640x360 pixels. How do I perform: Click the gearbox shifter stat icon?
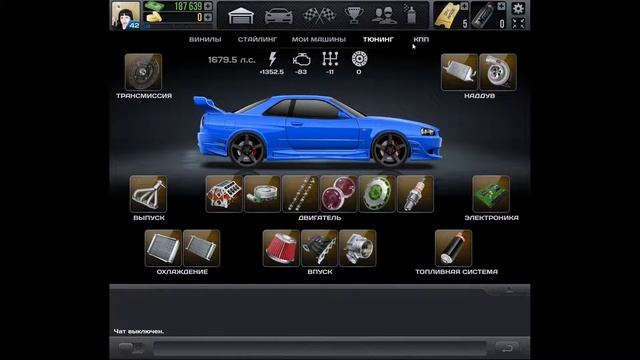(x=330, y=59)
